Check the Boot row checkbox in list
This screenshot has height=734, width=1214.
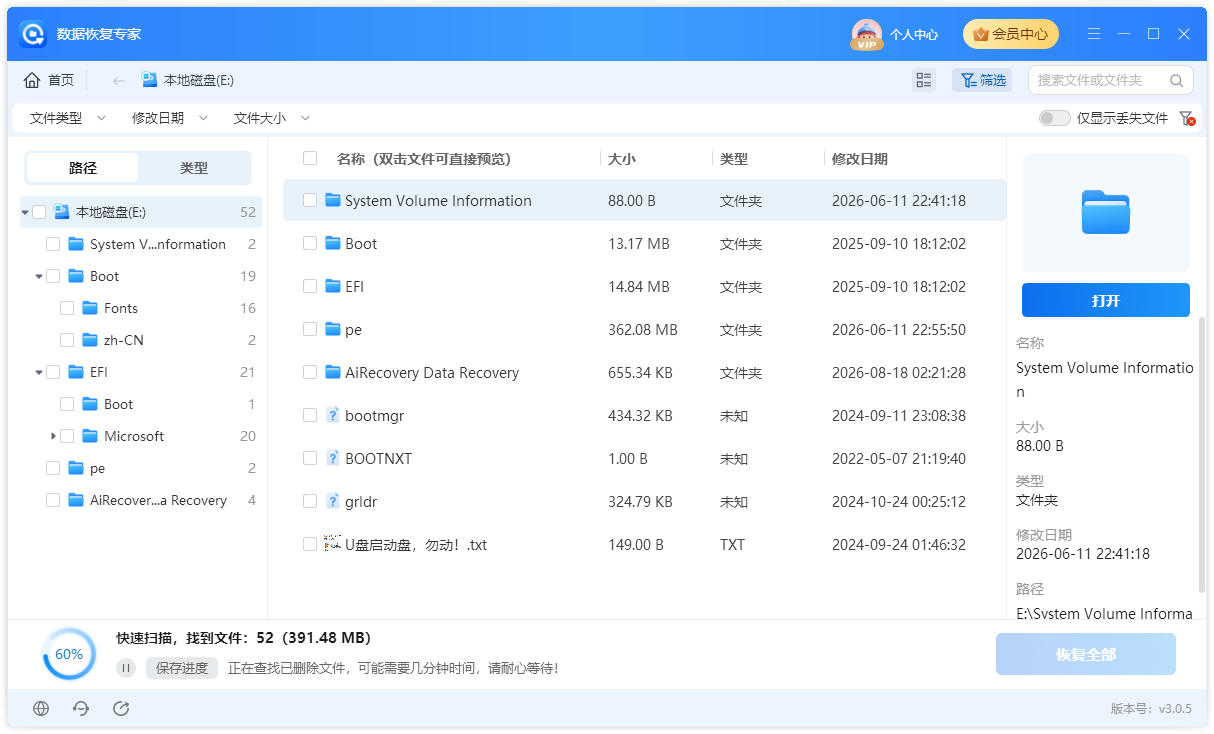pyautogui.click(x=310, y=243)
